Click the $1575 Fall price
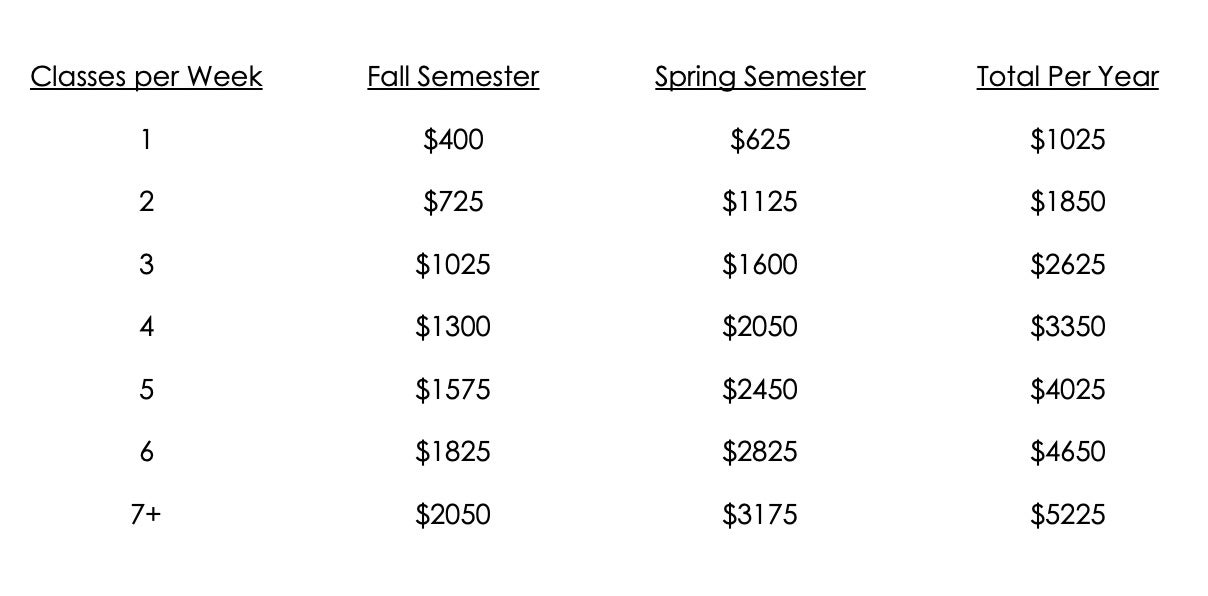Viewport: 1208px width, 596px height. pos(453,389)
